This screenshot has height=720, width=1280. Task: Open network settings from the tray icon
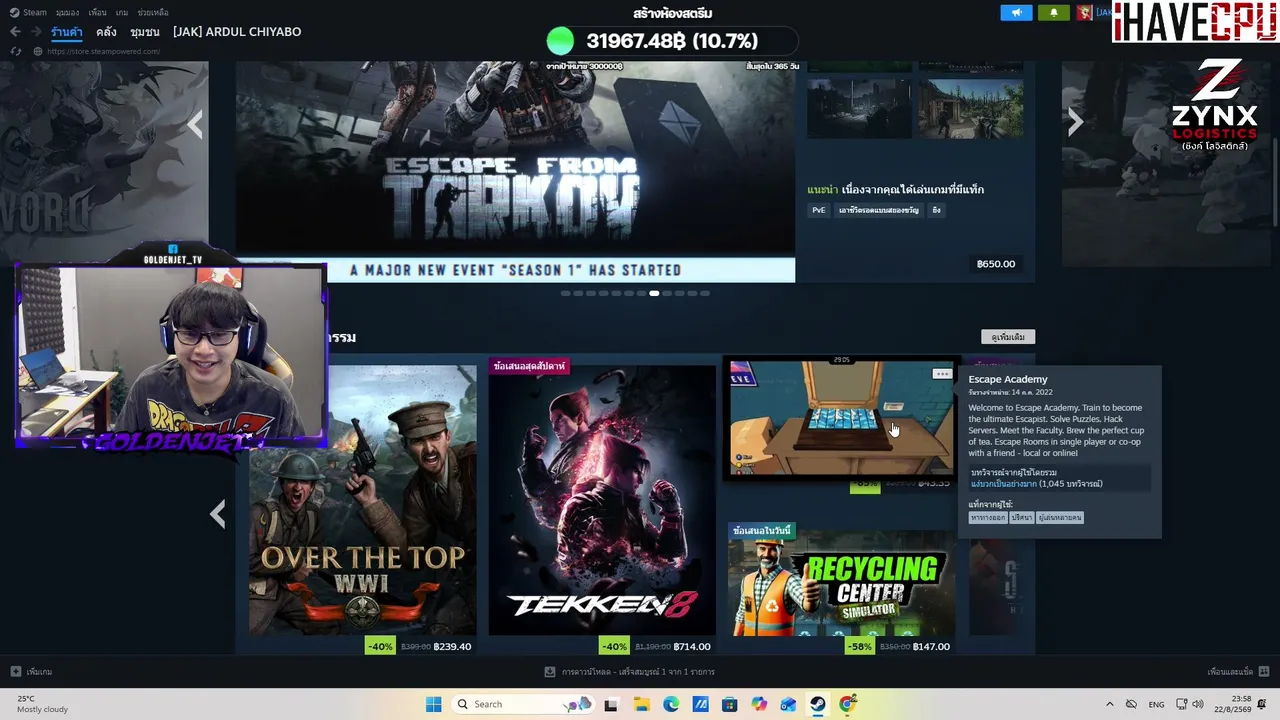pyautogui.click(x=1181, y=704)
